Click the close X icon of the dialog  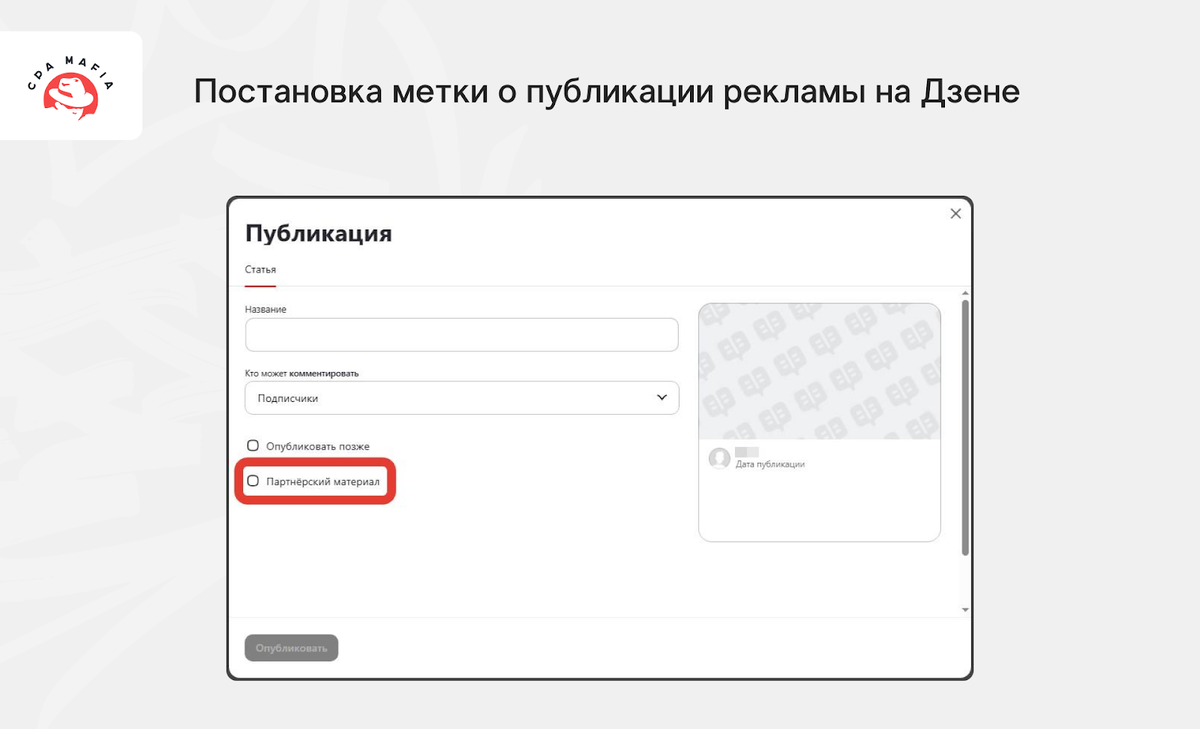tap(955, 213)
